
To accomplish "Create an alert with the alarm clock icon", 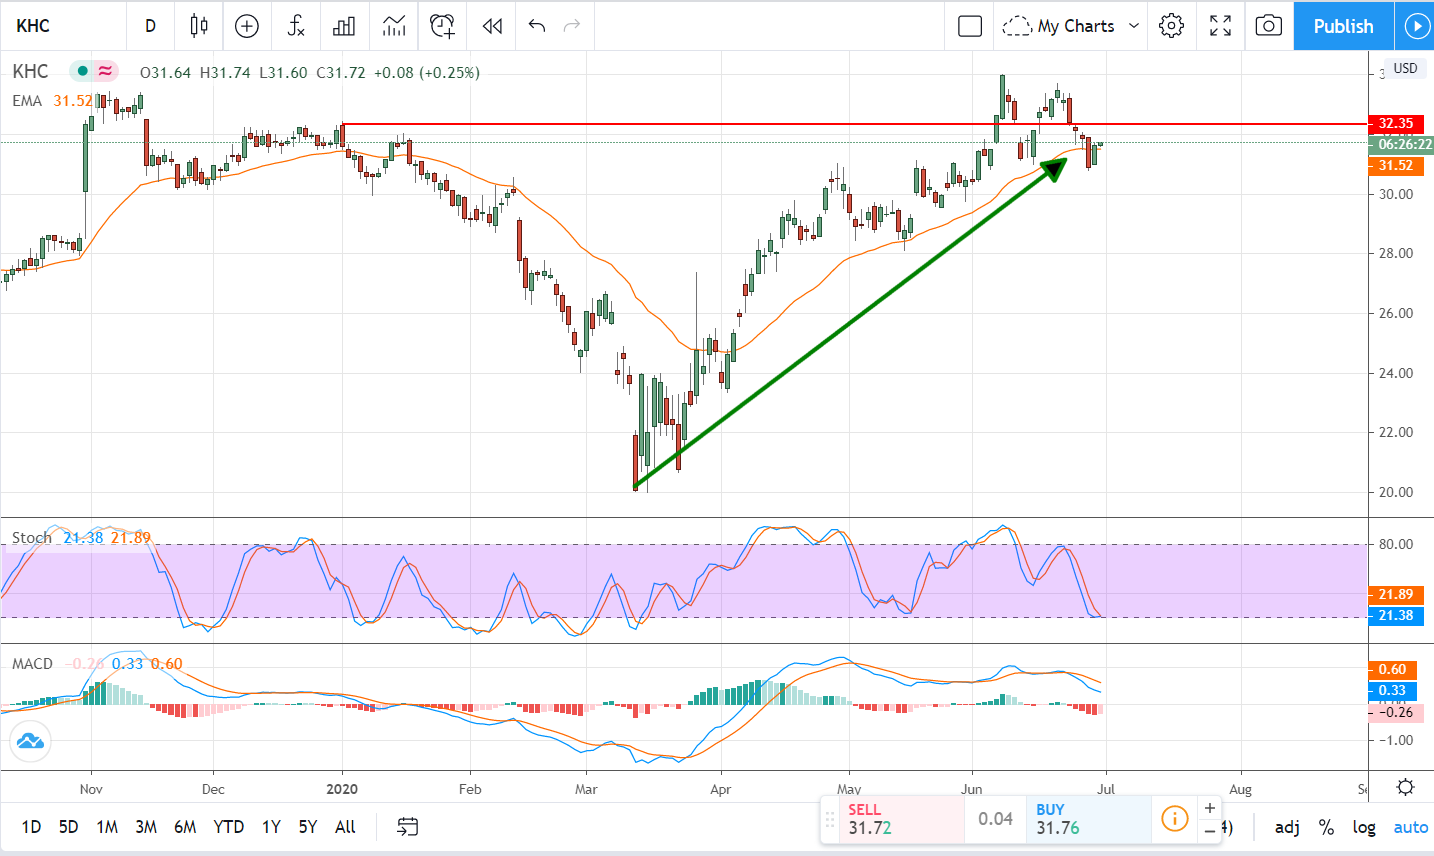I will click(x=442, y=26).
